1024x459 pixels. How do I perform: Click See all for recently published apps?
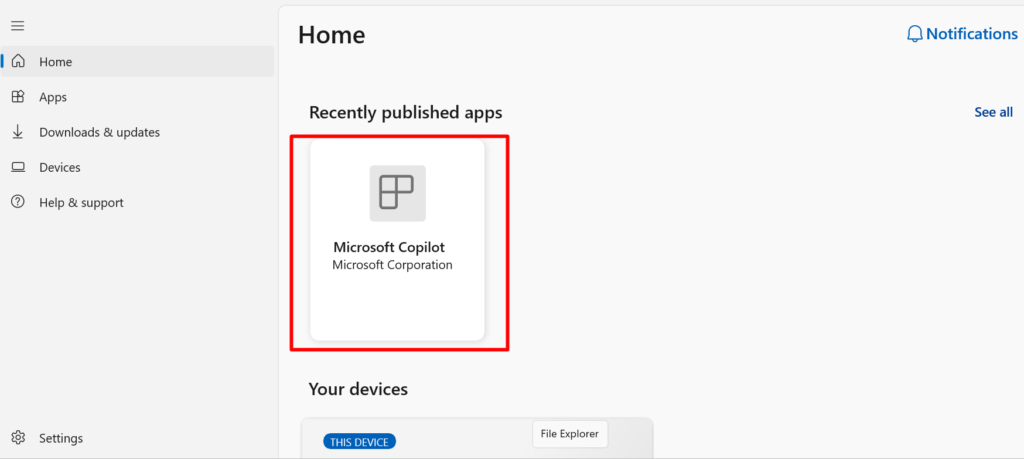(993, 112)
